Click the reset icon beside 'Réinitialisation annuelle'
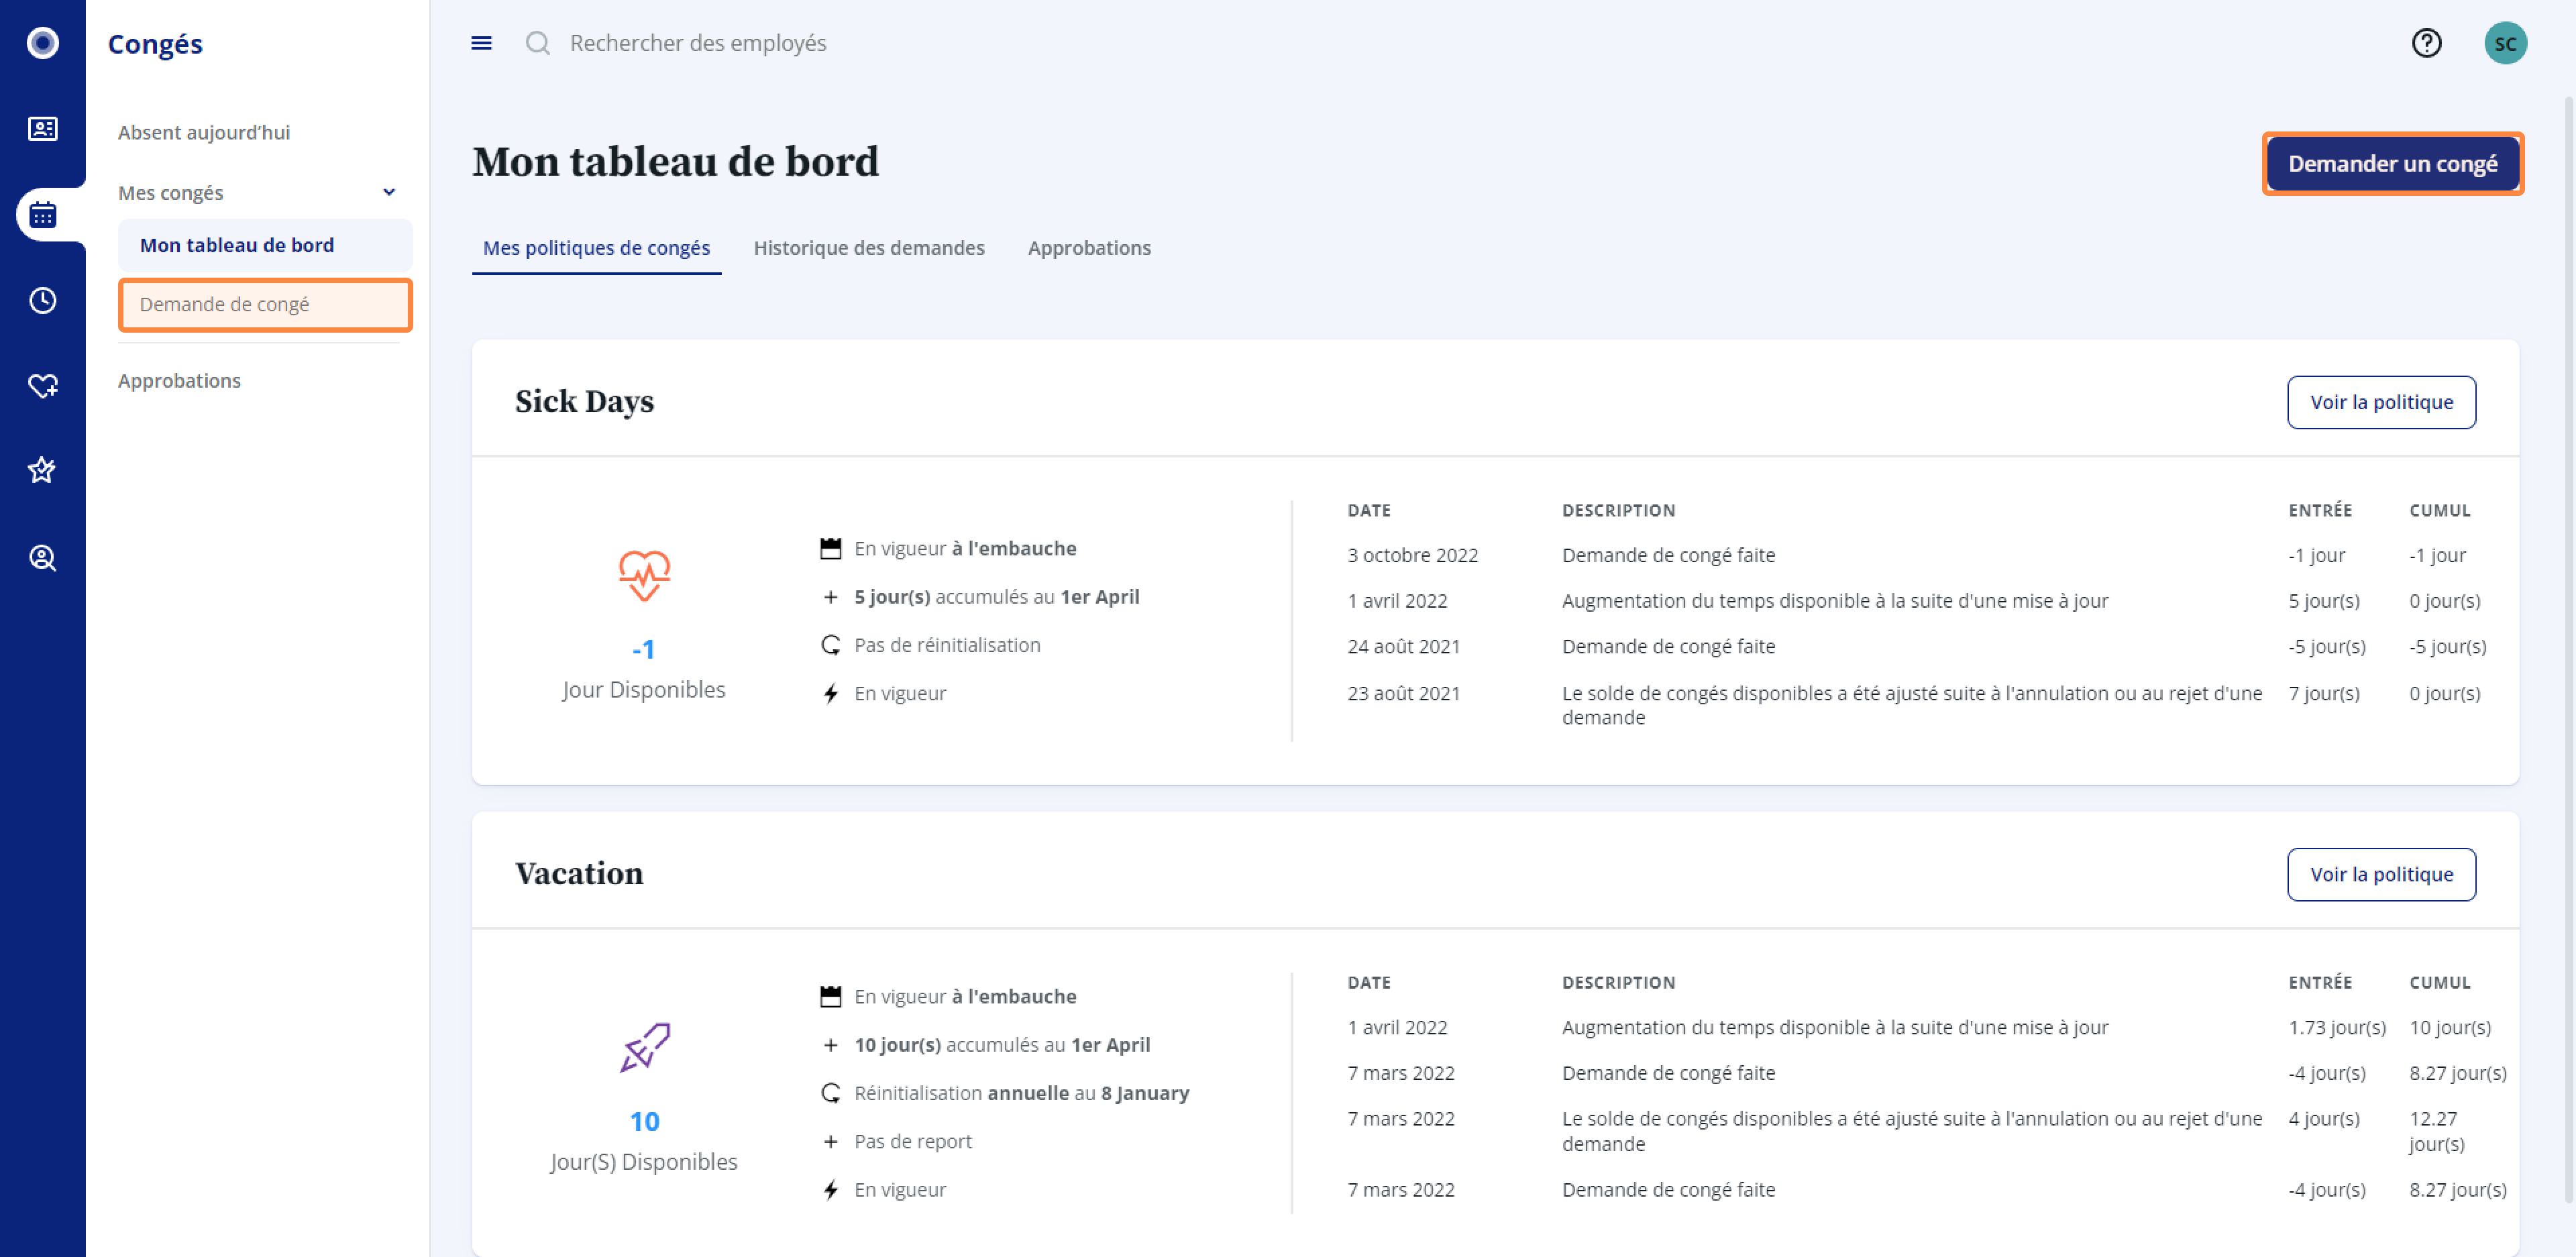Image resolution: width=2576 pixels, height=1257 pixels. click(x=830, y=1093)
